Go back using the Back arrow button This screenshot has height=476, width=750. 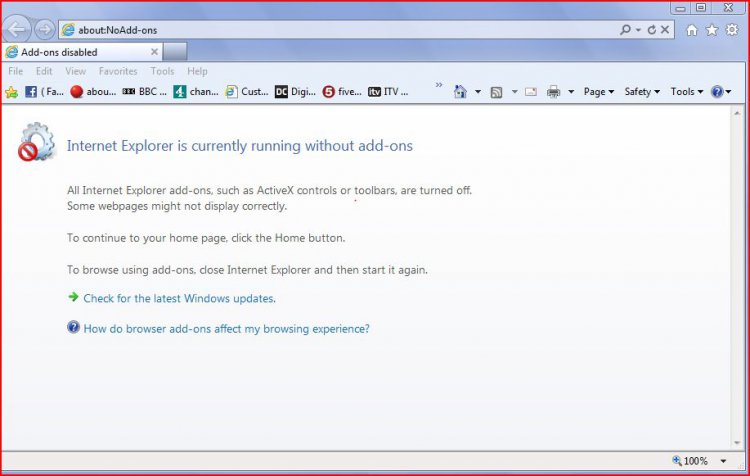tap(16, 30)
